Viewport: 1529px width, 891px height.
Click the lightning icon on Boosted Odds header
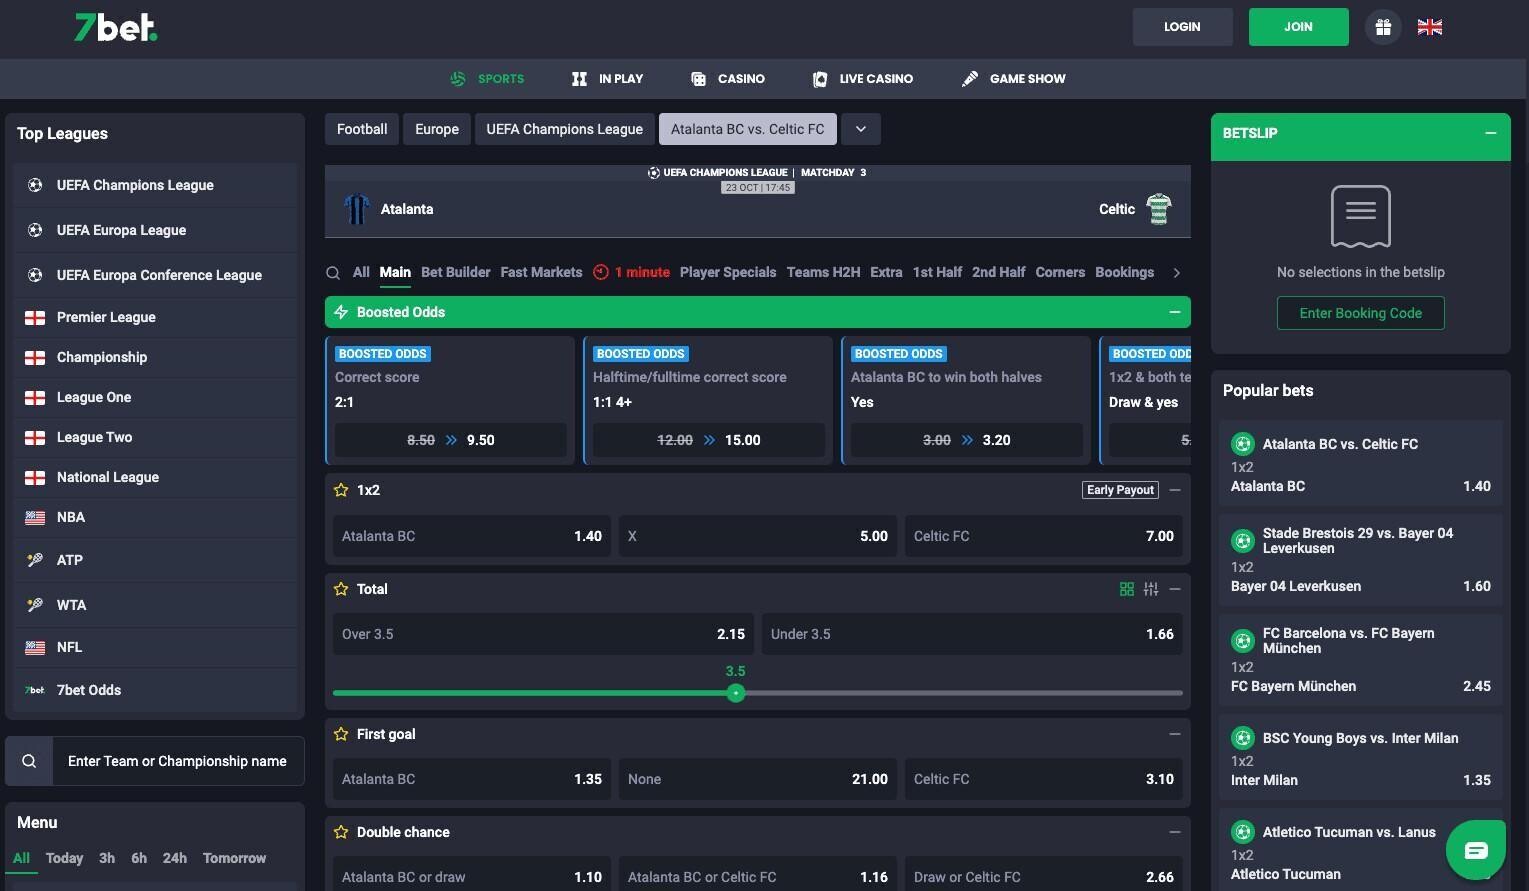coord(341,312)
